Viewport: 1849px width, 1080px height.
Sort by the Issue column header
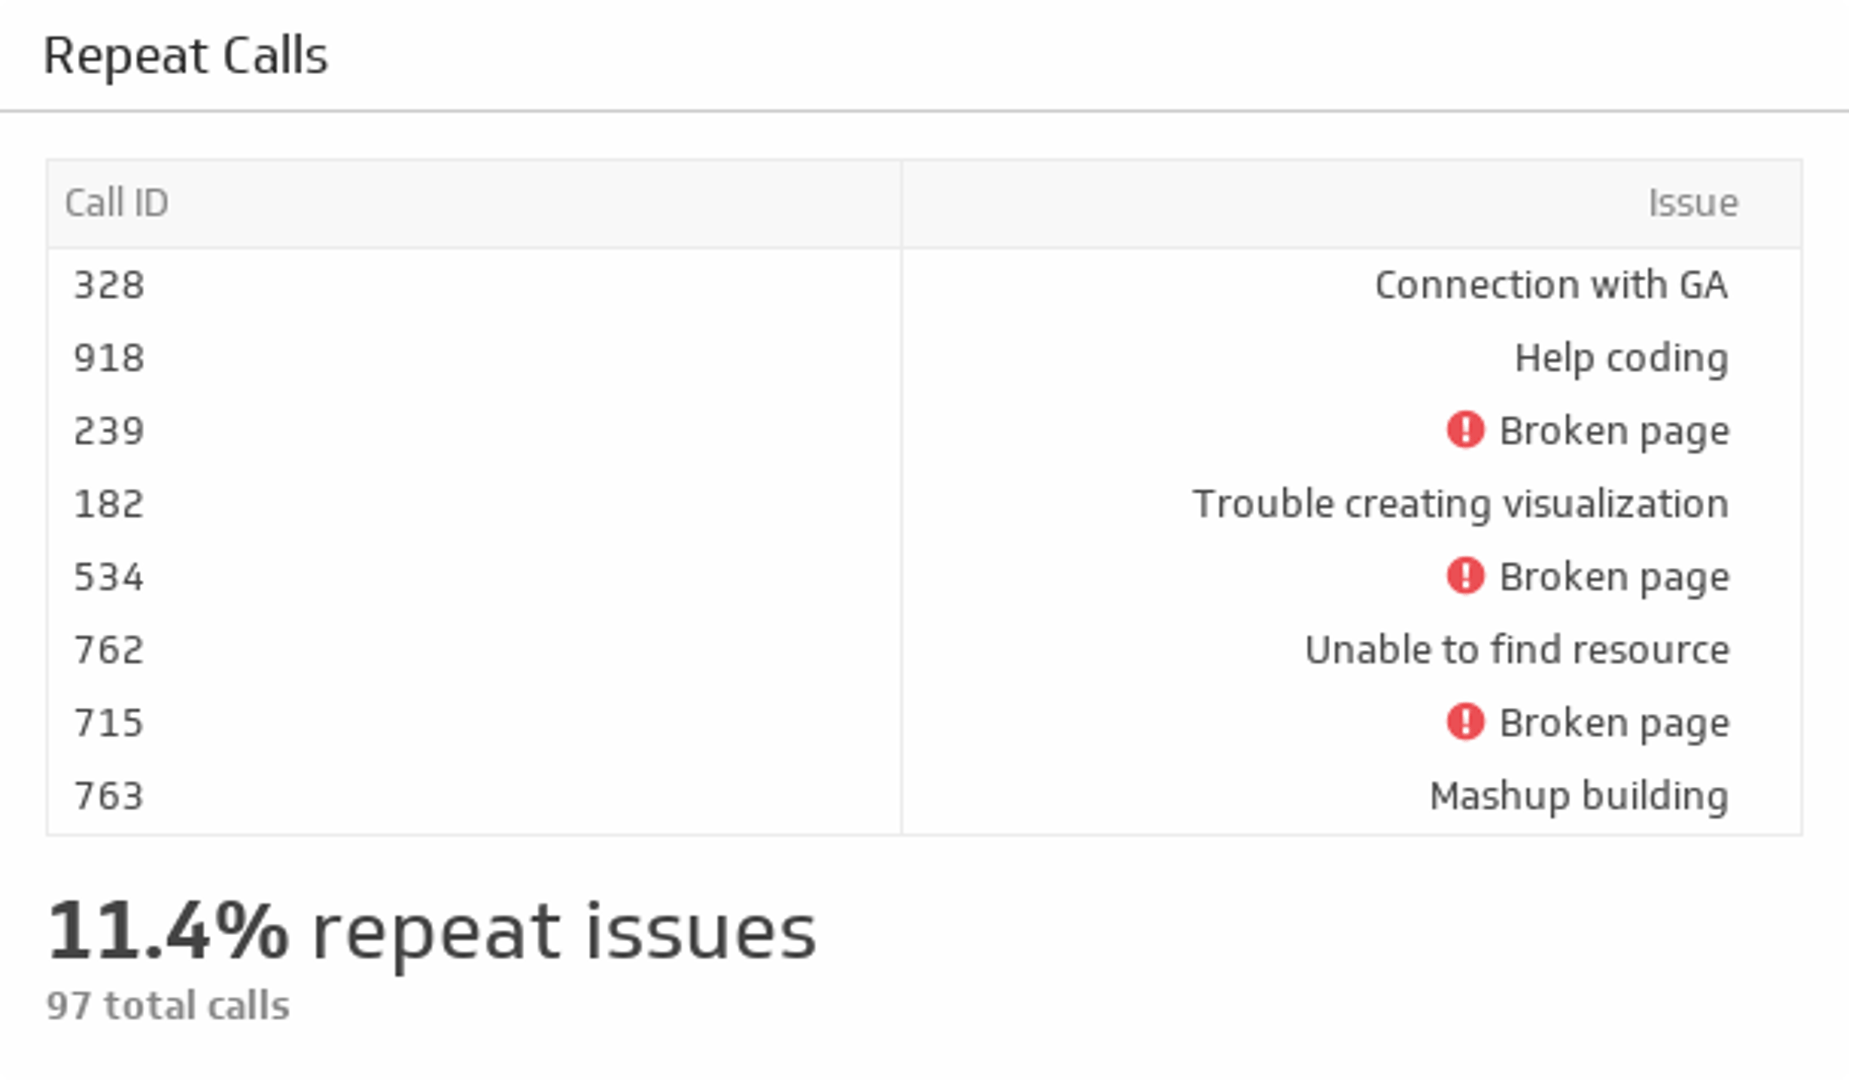tap(1694, 202)
